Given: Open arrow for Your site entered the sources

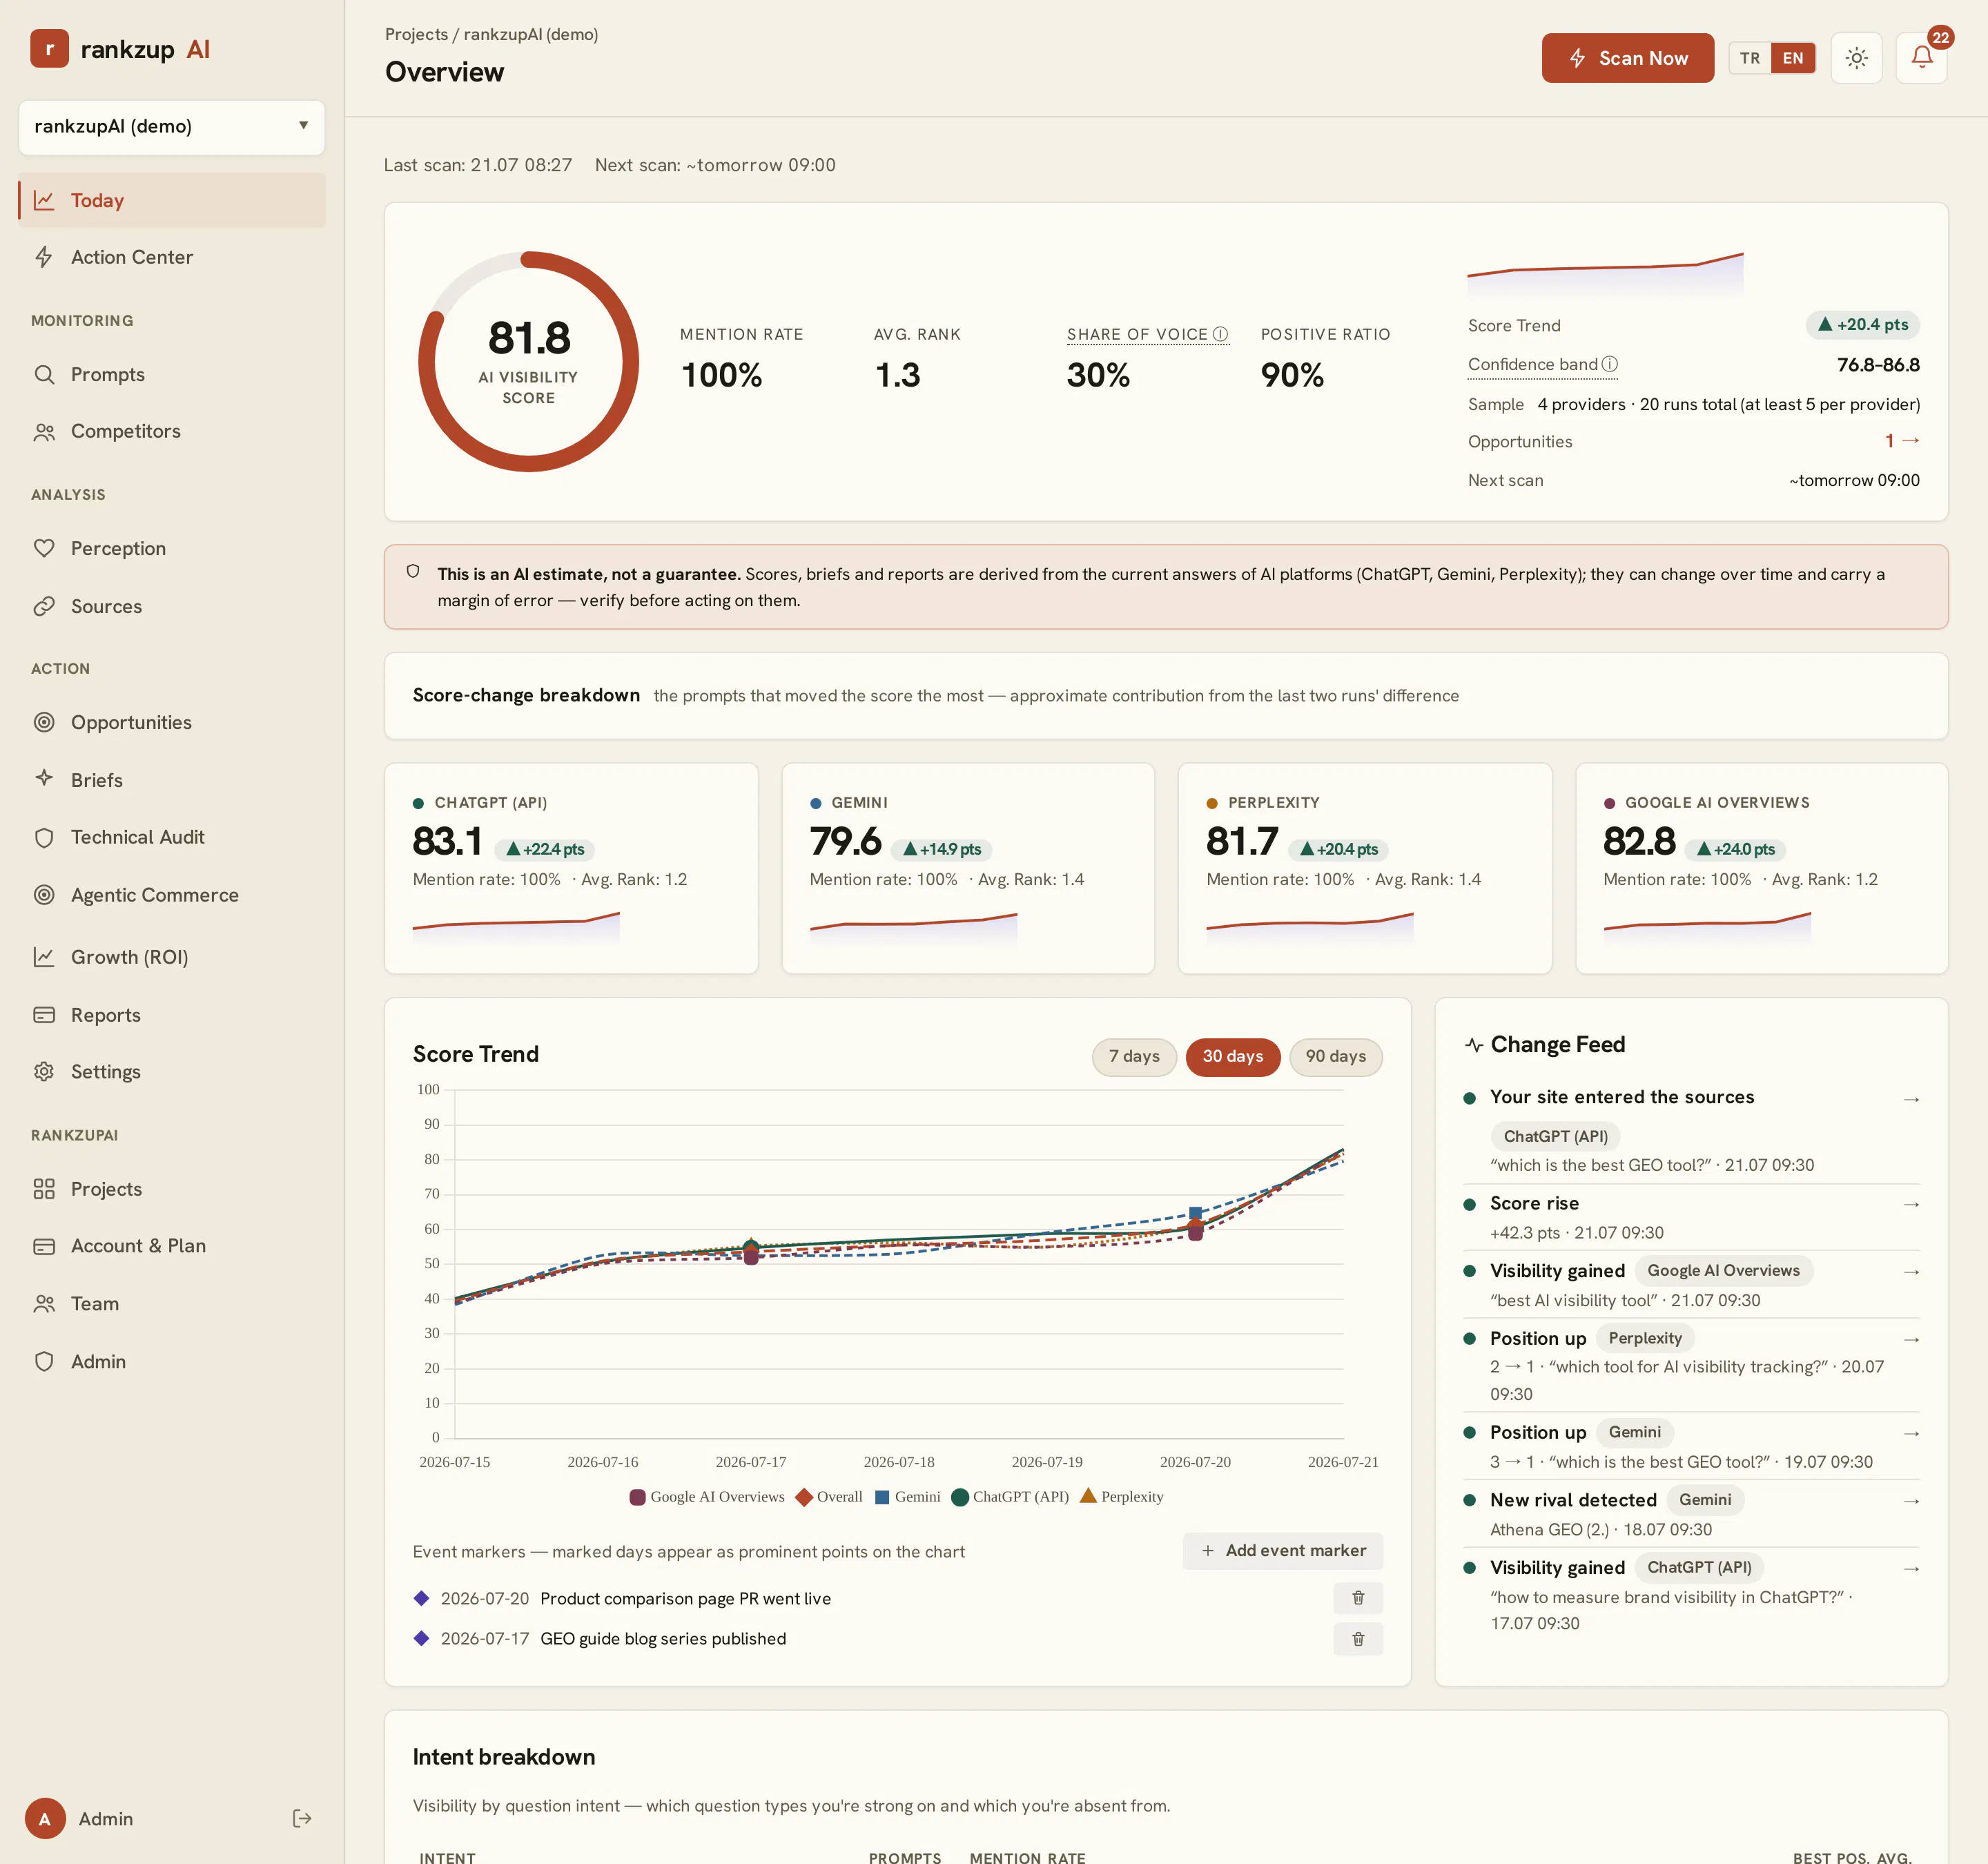Looking at the screenshot, I should coord(1911,1099).
